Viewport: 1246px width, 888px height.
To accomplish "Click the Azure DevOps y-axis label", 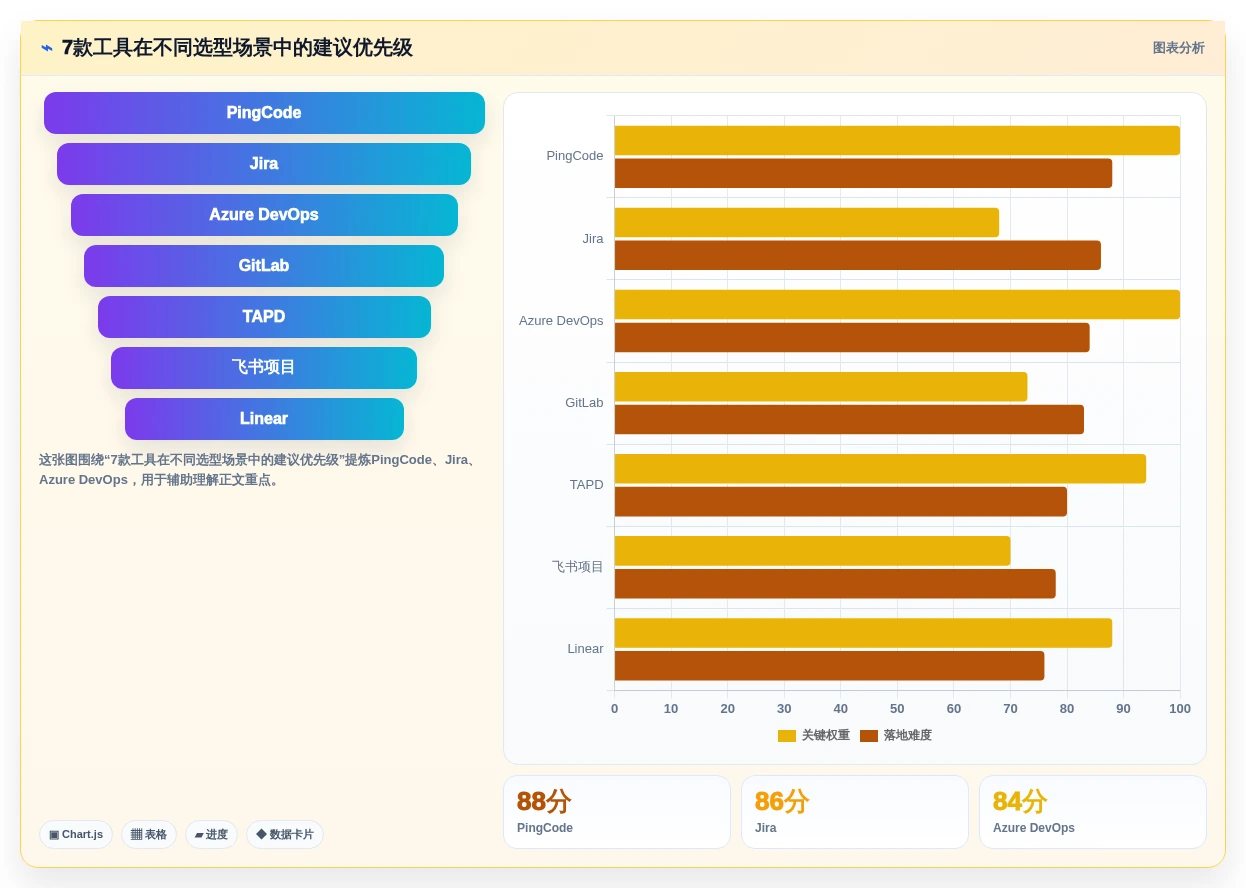I will 561,321.
